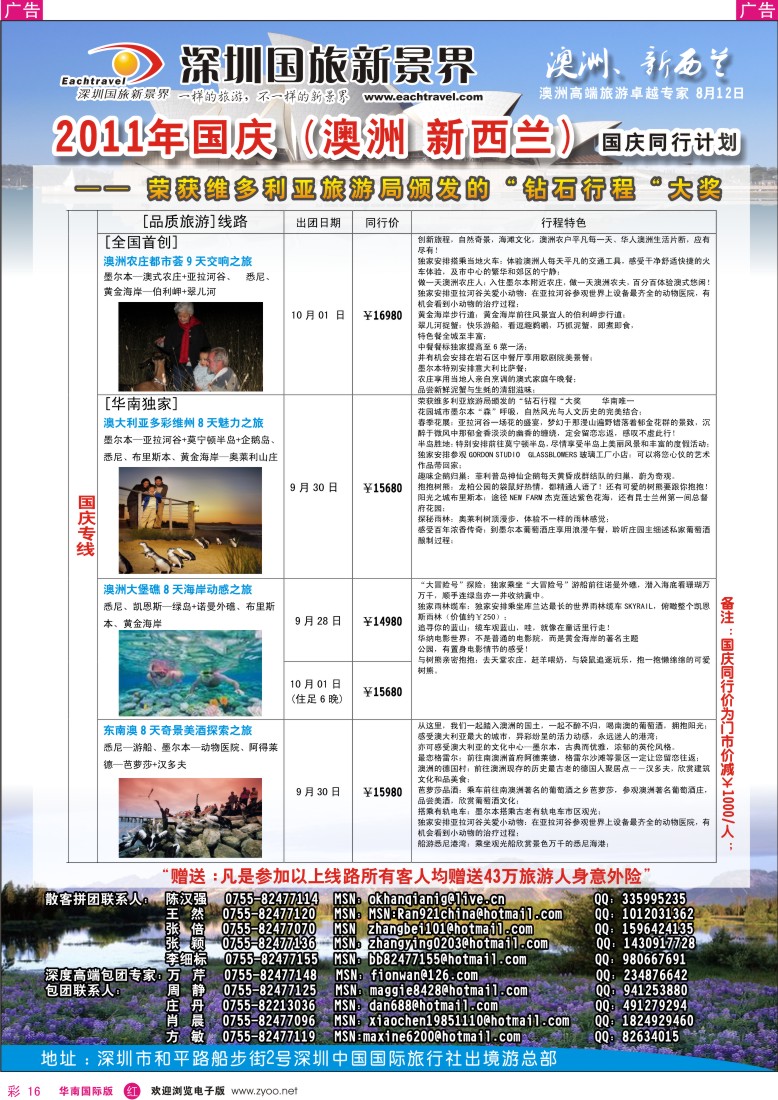The height and width of the screenshot is (1100, 778).
Task: Click MSN maxine6200@hotmail.com
Action: (427, 1036)
